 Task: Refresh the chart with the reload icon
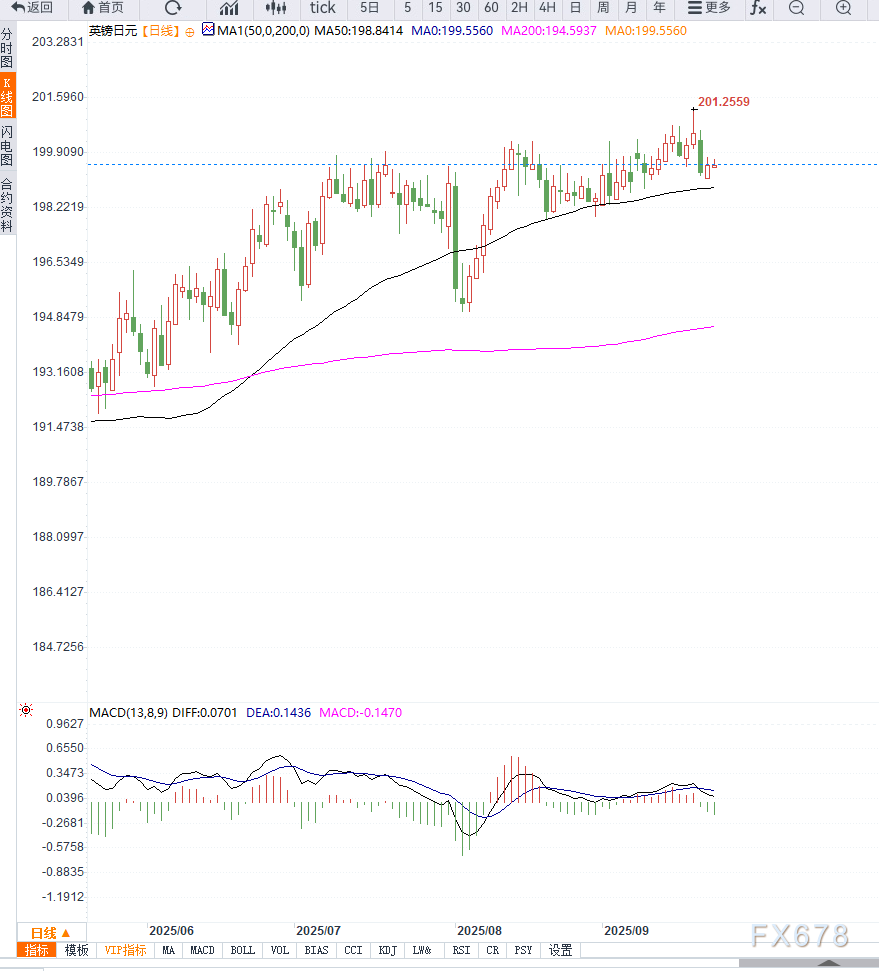(x=173, y=8)
